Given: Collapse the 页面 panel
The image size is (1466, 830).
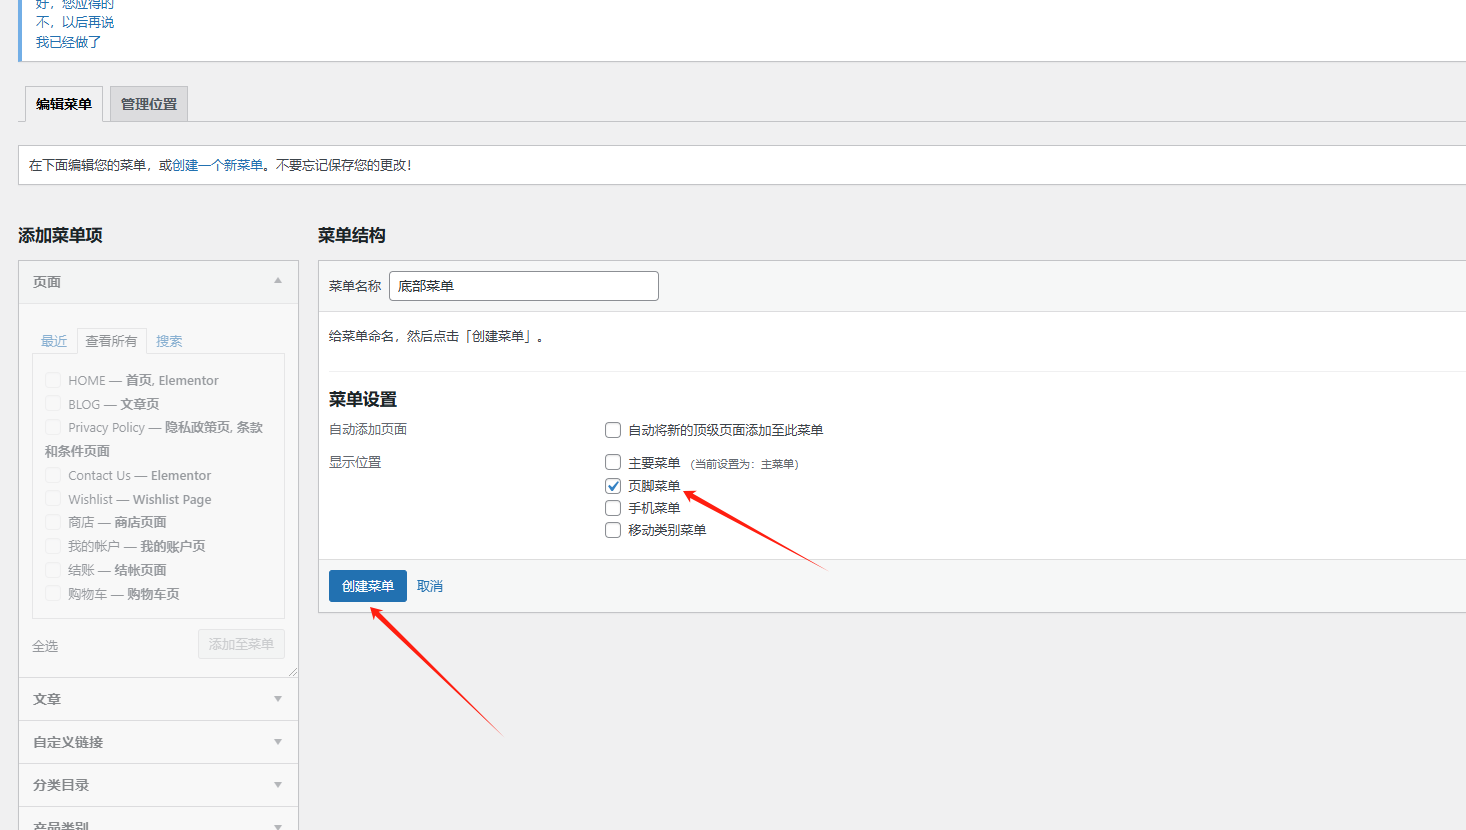Looking at the screenshot, I should 277,281.
